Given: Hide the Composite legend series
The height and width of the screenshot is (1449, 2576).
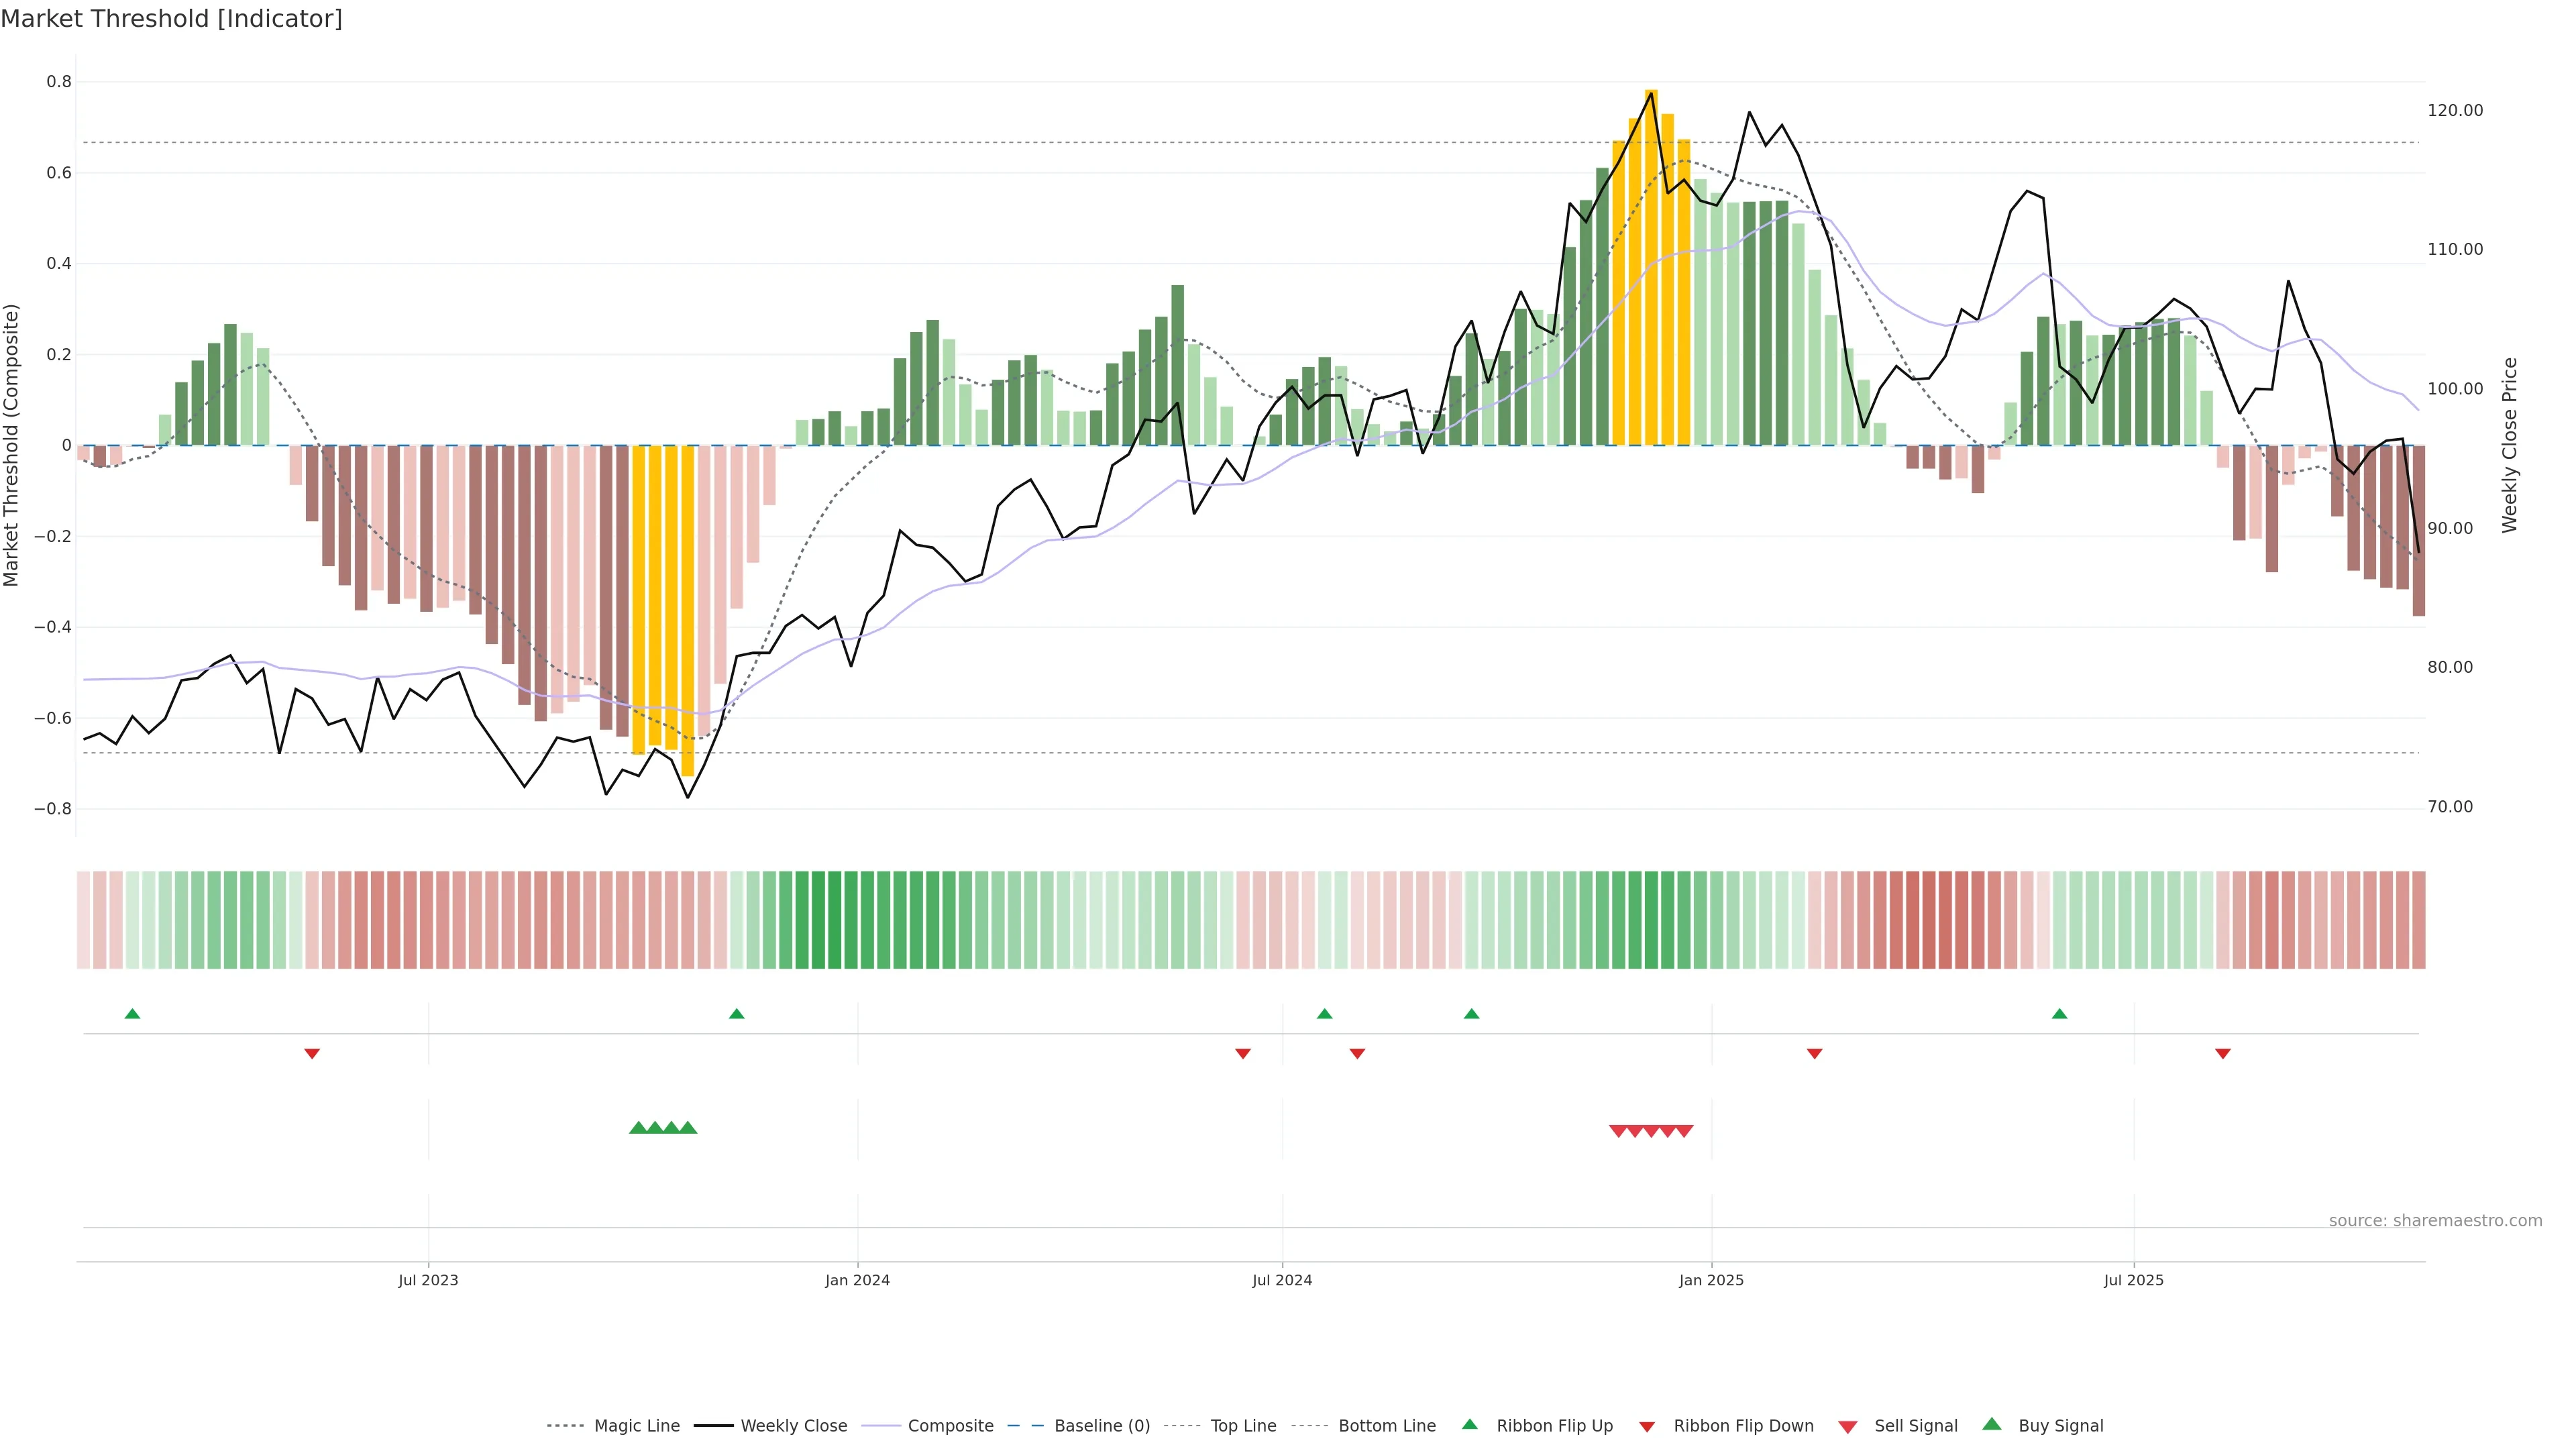Looking at the screenshot, I should coord(950,1426).
